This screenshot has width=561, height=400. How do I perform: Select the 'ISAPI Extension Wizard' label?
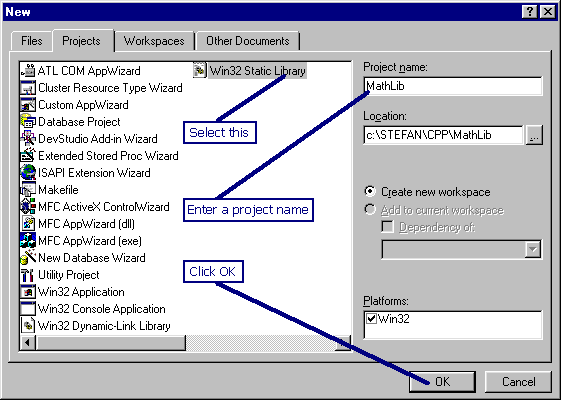tap(94, 173)
